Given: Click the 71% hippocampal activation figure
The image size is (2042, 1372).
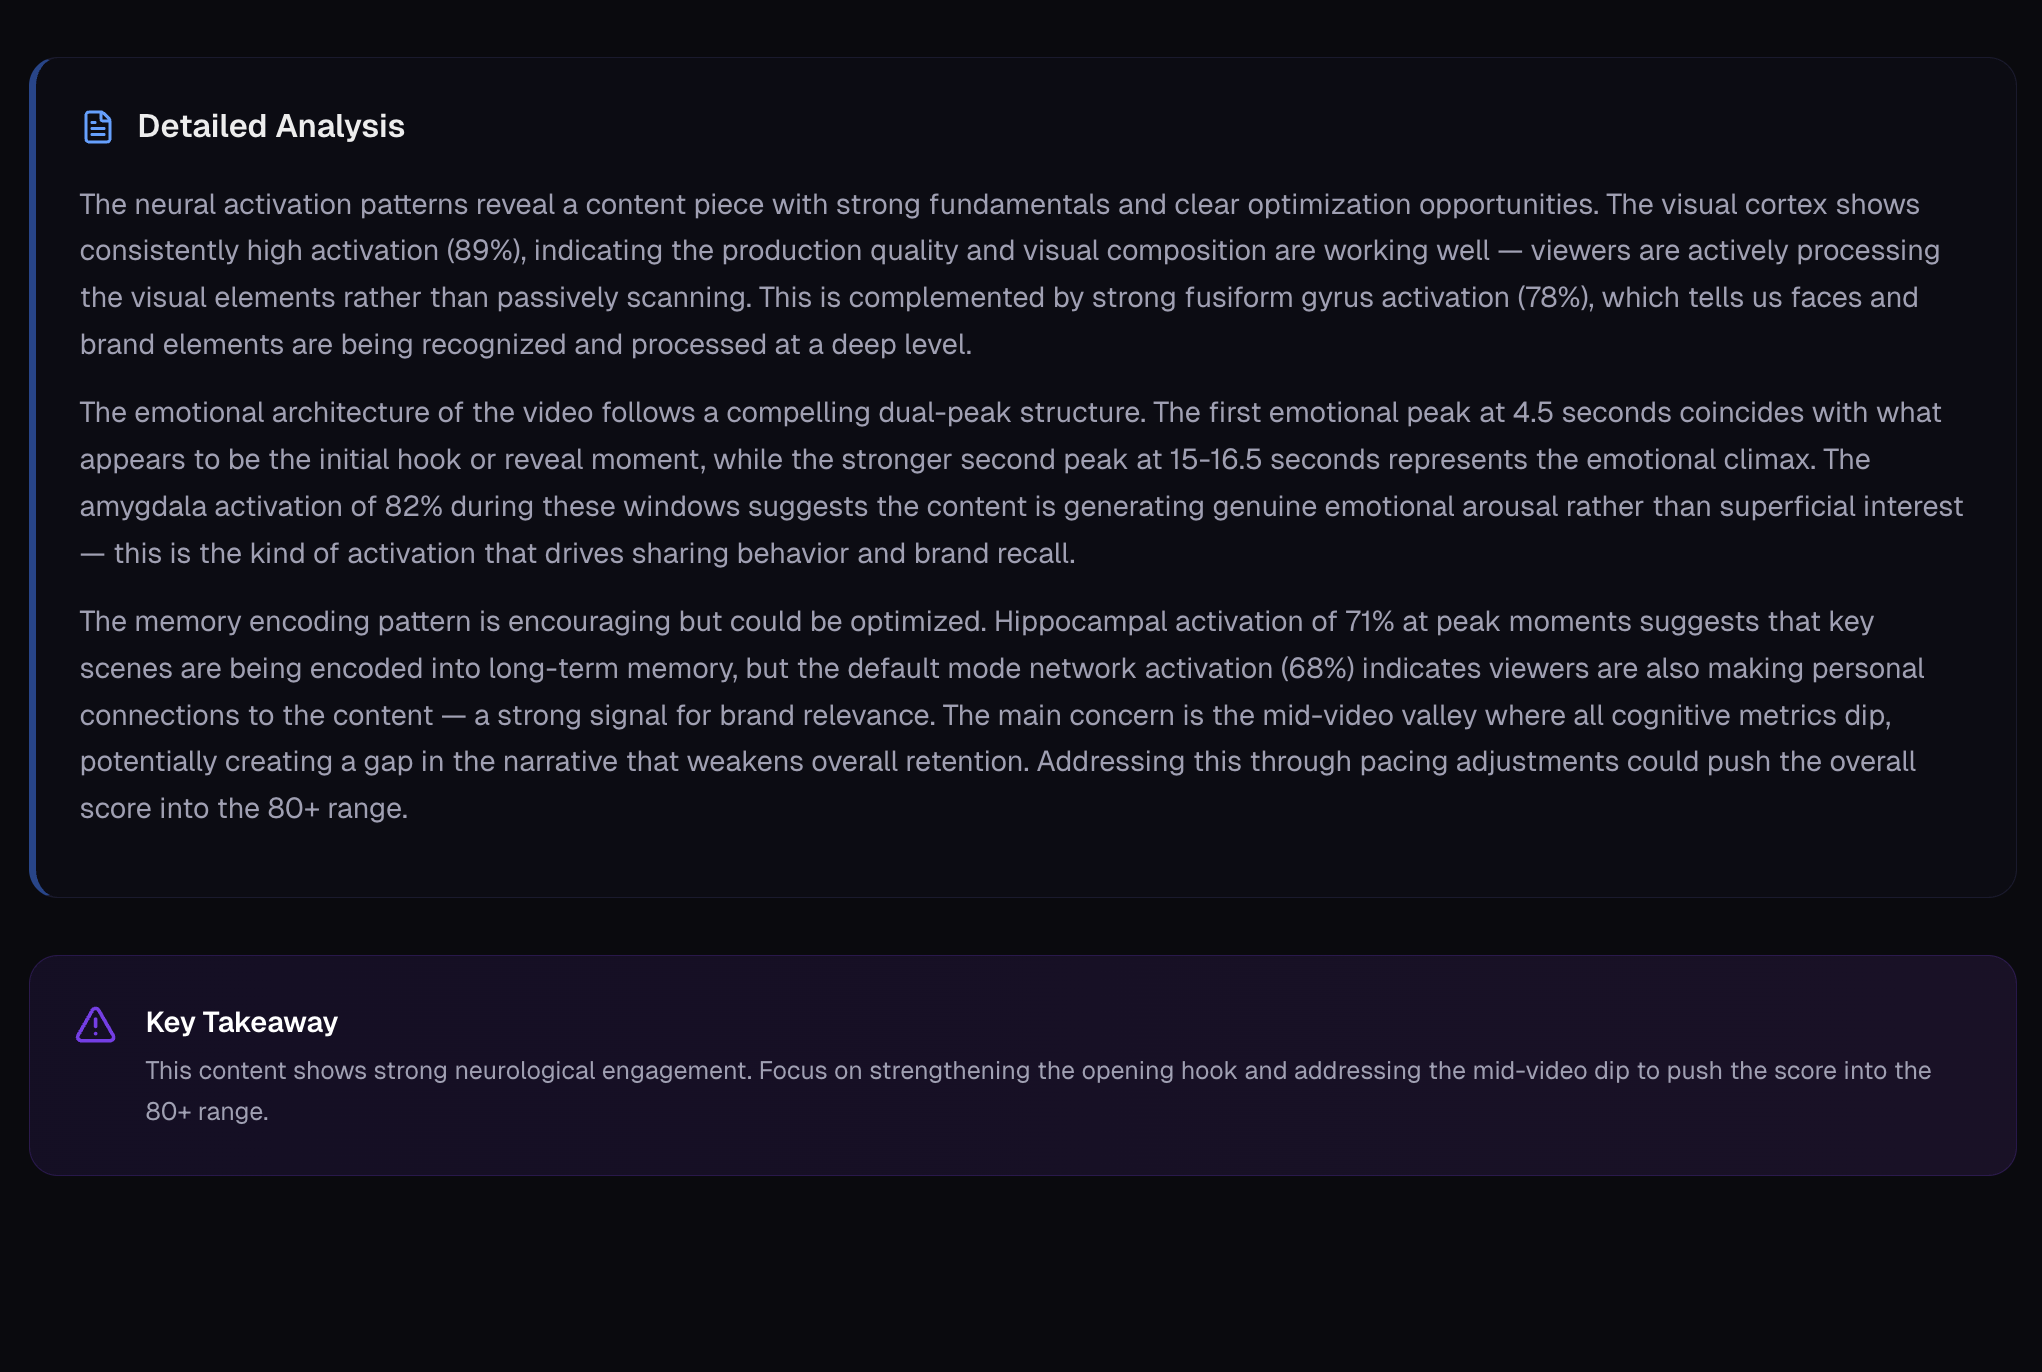Looking at the screenshot, I should pyautogui.click(x=1369, y=621).
